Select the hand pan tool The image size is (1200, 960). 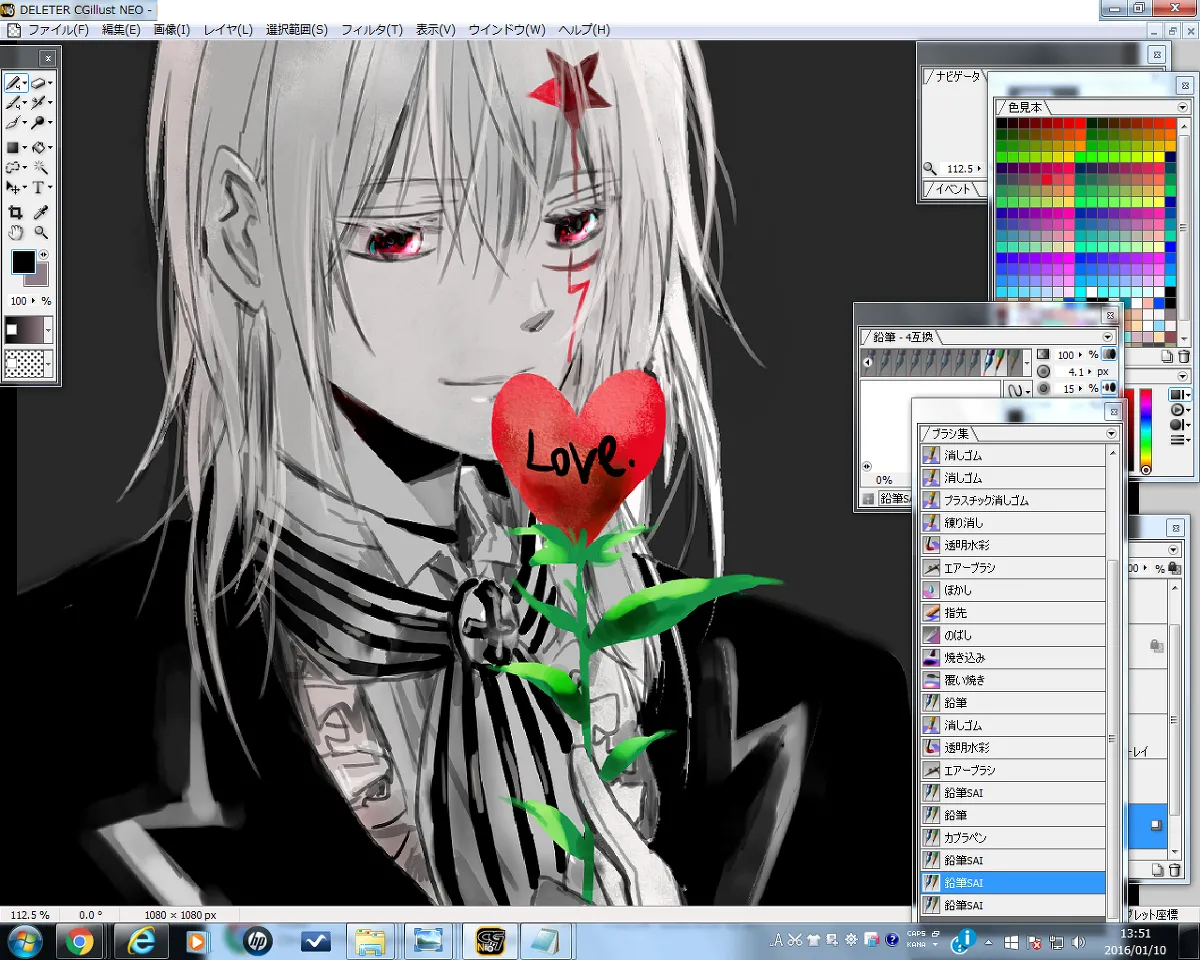click(15, 232)
